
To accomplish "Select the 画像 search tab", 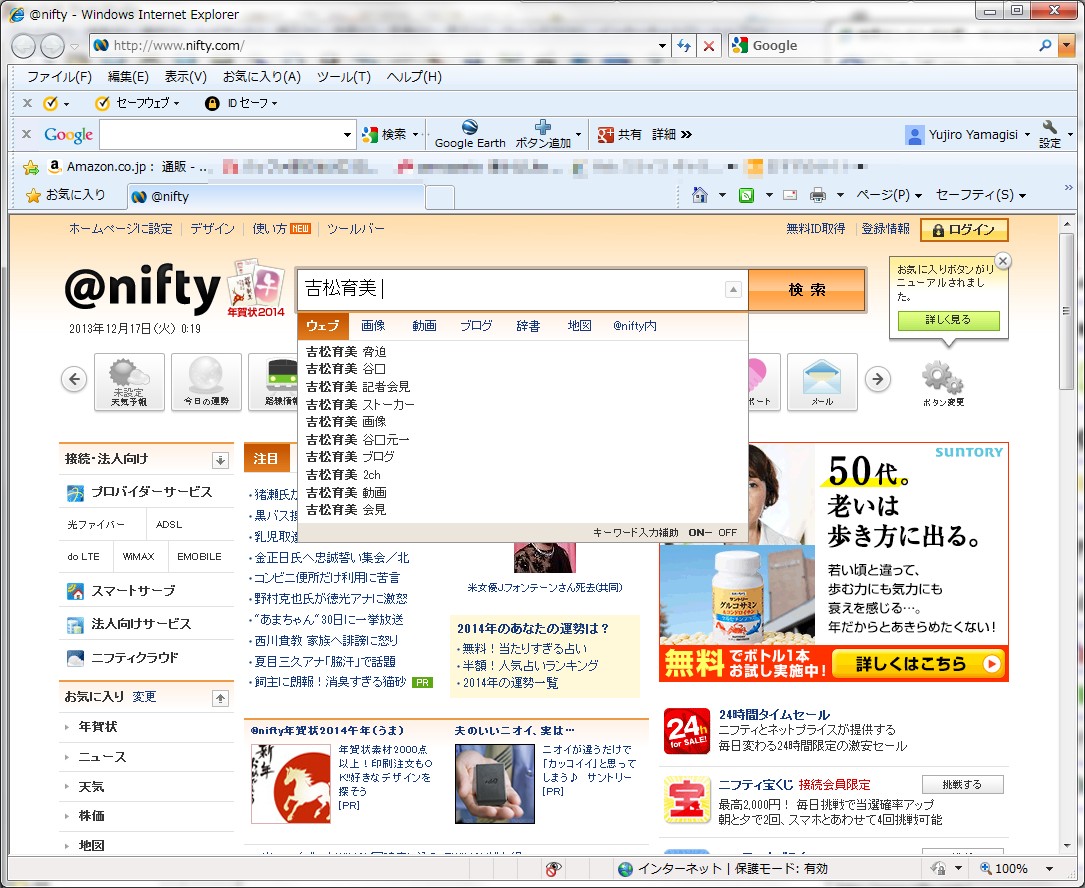I will [x=373, y=325].
